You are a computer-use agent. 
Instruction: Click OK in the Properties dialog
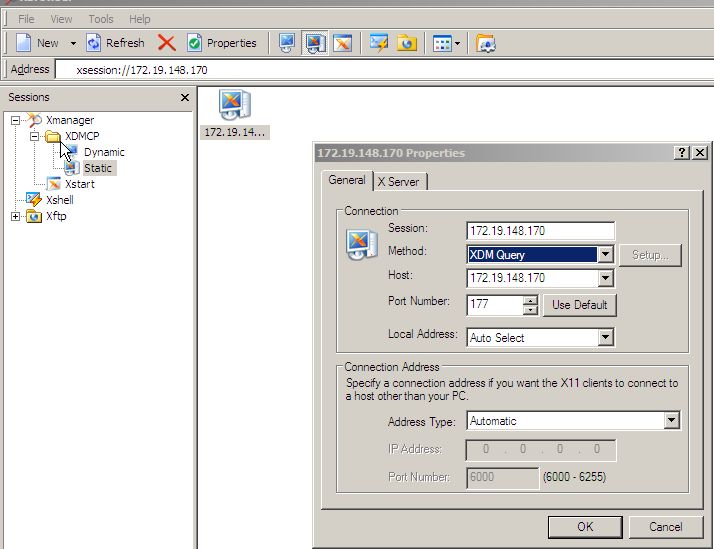click(585, 527)
